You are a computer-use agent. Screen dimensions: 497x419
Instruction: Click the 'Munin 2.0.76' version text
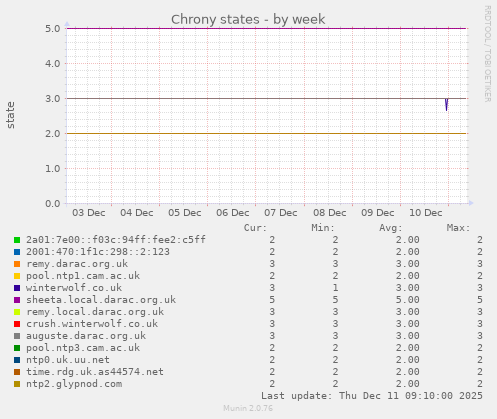point(248,408)
